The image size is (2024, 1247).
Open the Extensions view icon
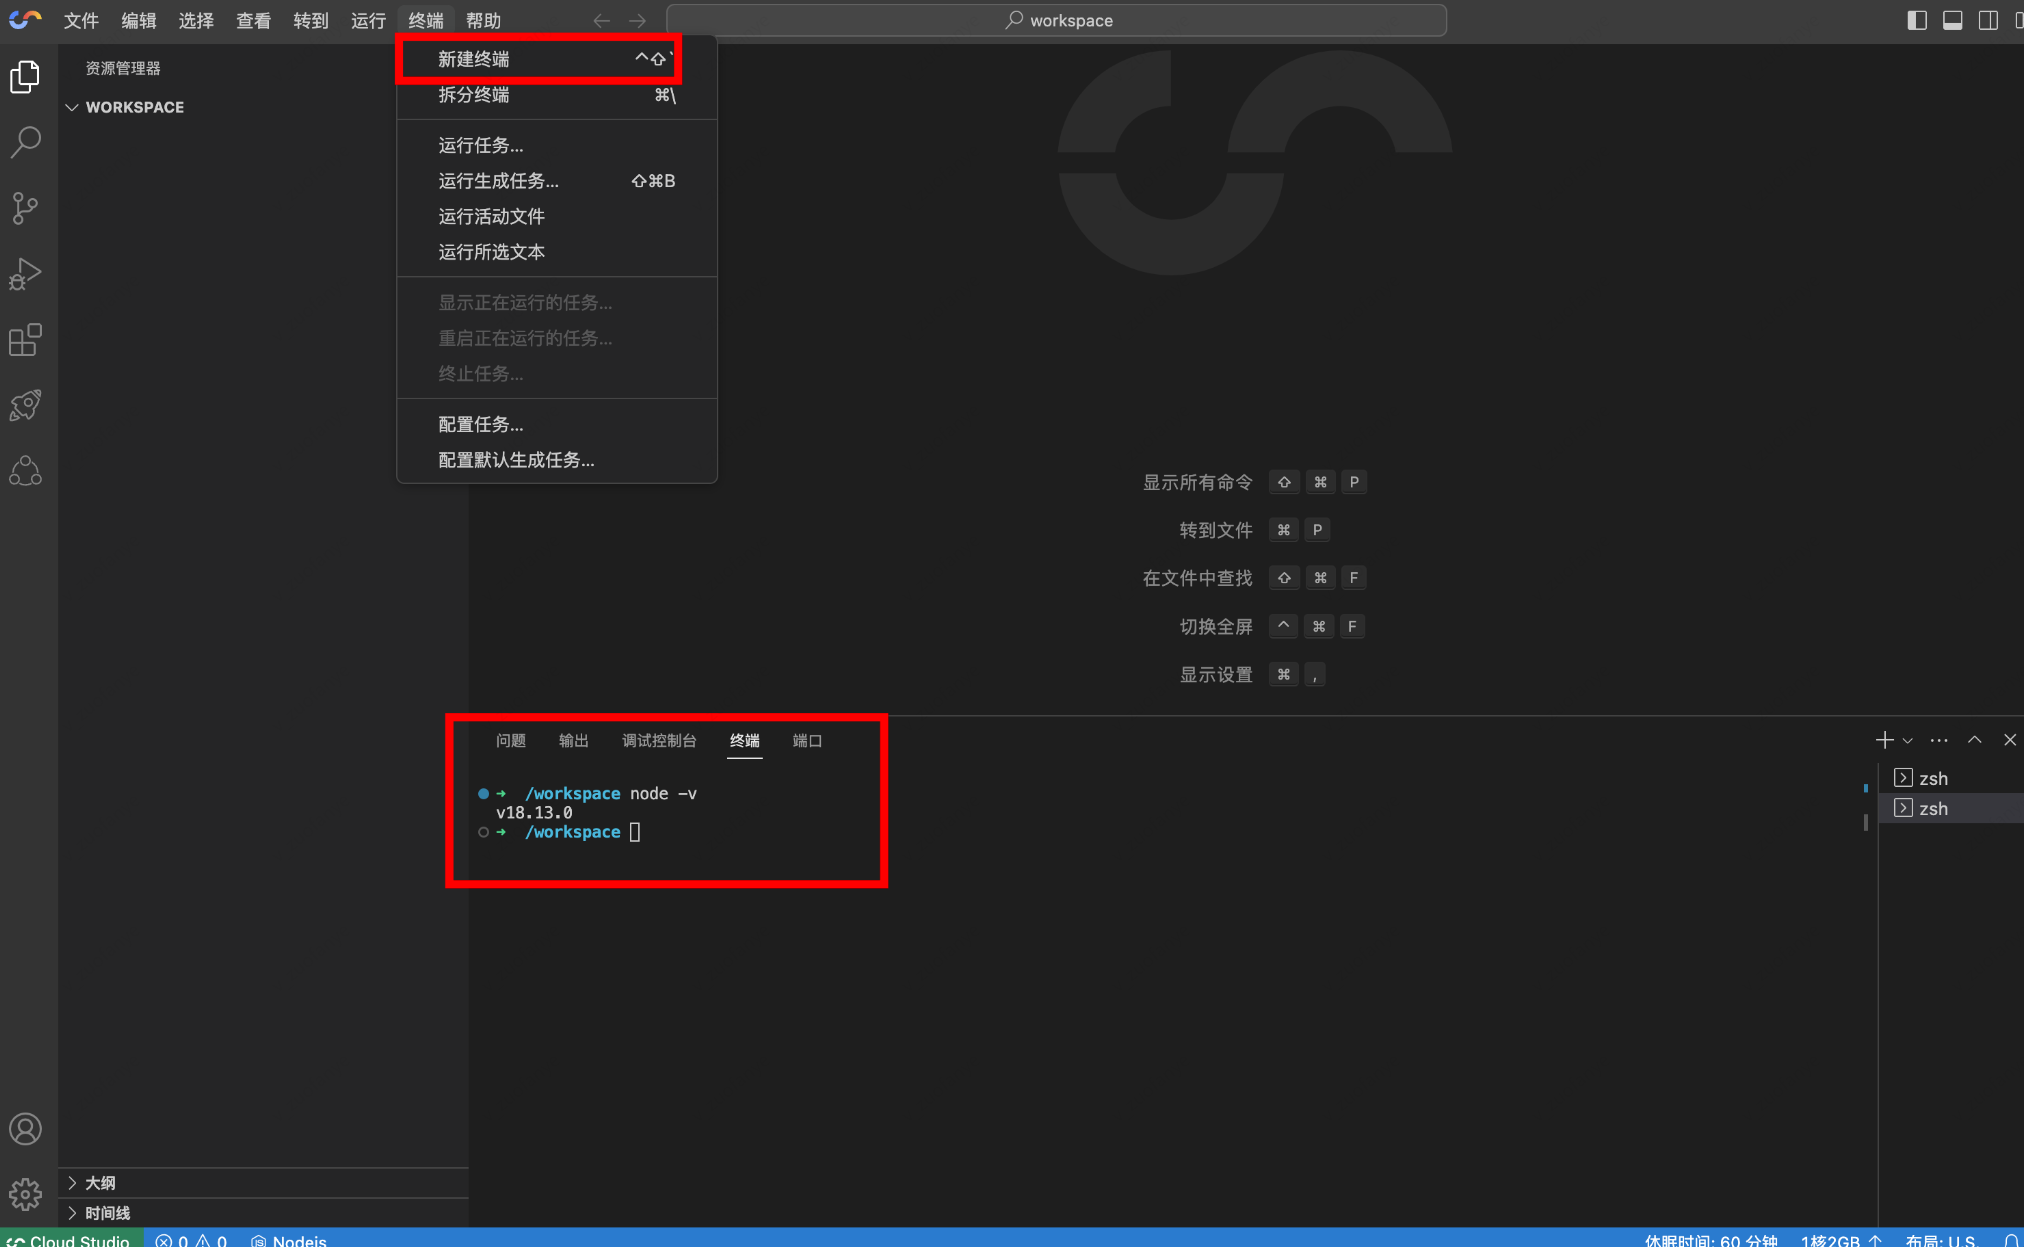pyautogui.click(x=25, y=340)
